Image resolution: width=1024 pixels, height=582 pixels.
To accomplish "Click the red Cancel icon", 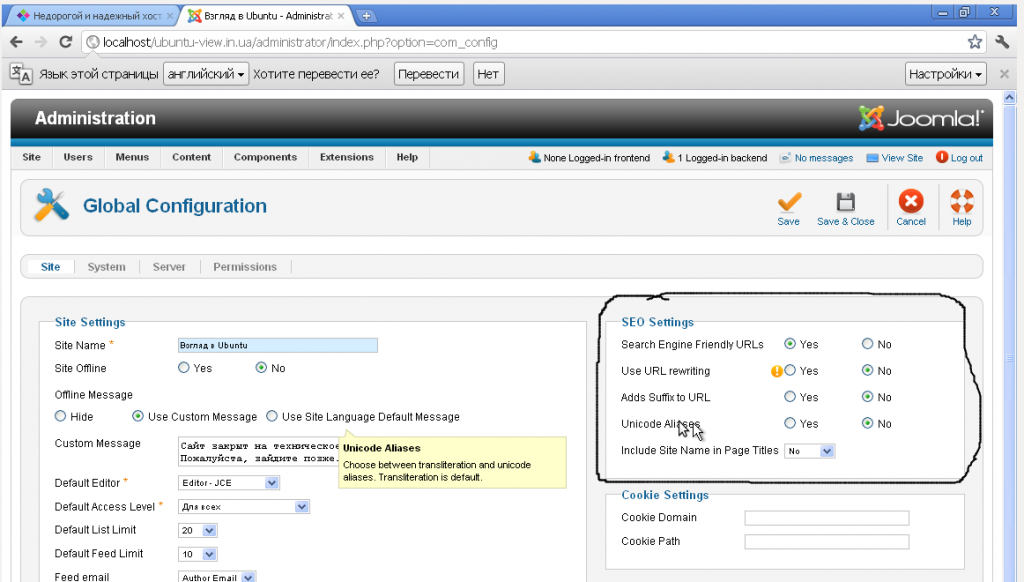I will tap(910, 201).
